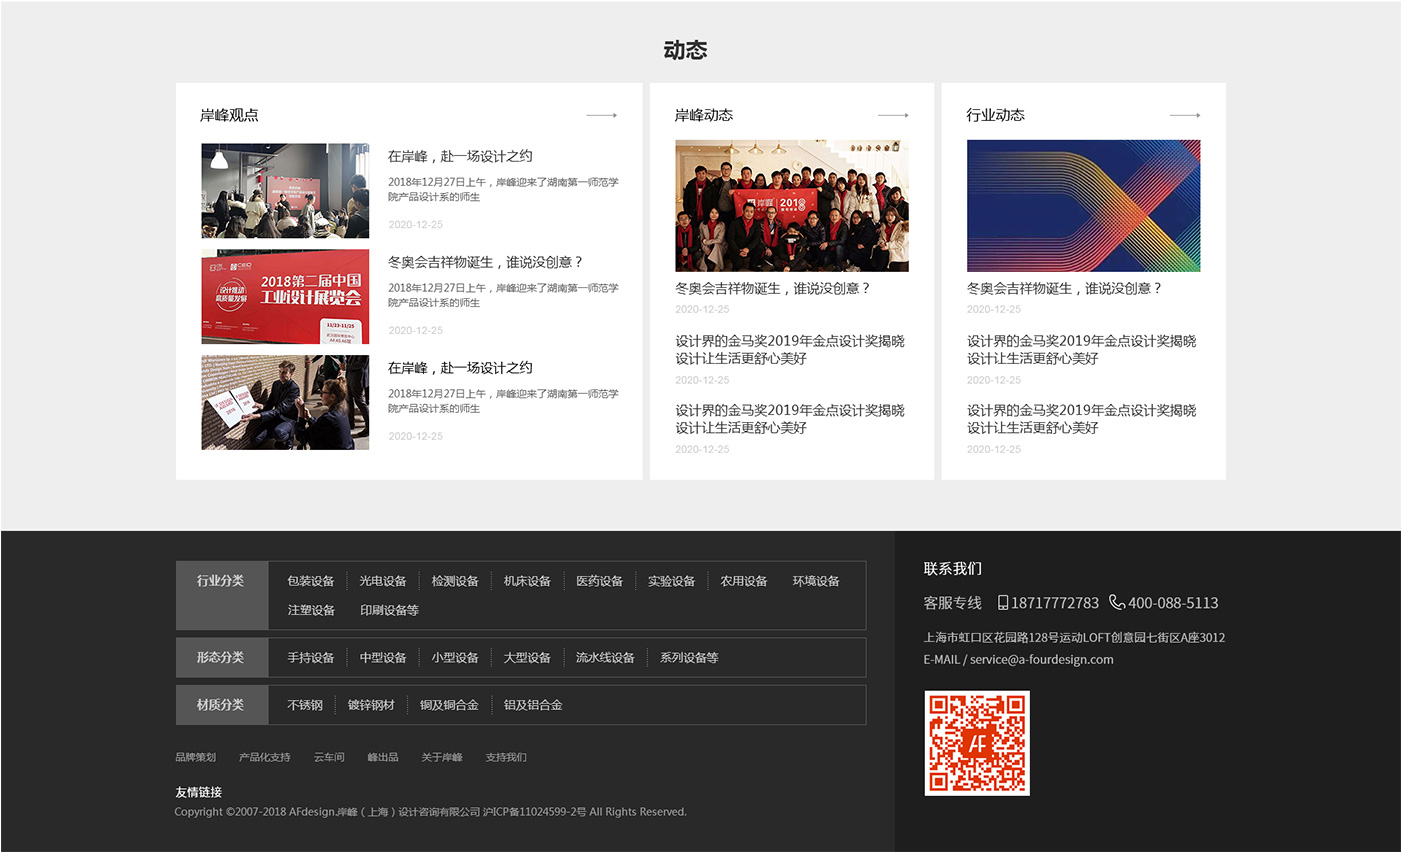Click the 不锈钢 material link

[305, 705]
